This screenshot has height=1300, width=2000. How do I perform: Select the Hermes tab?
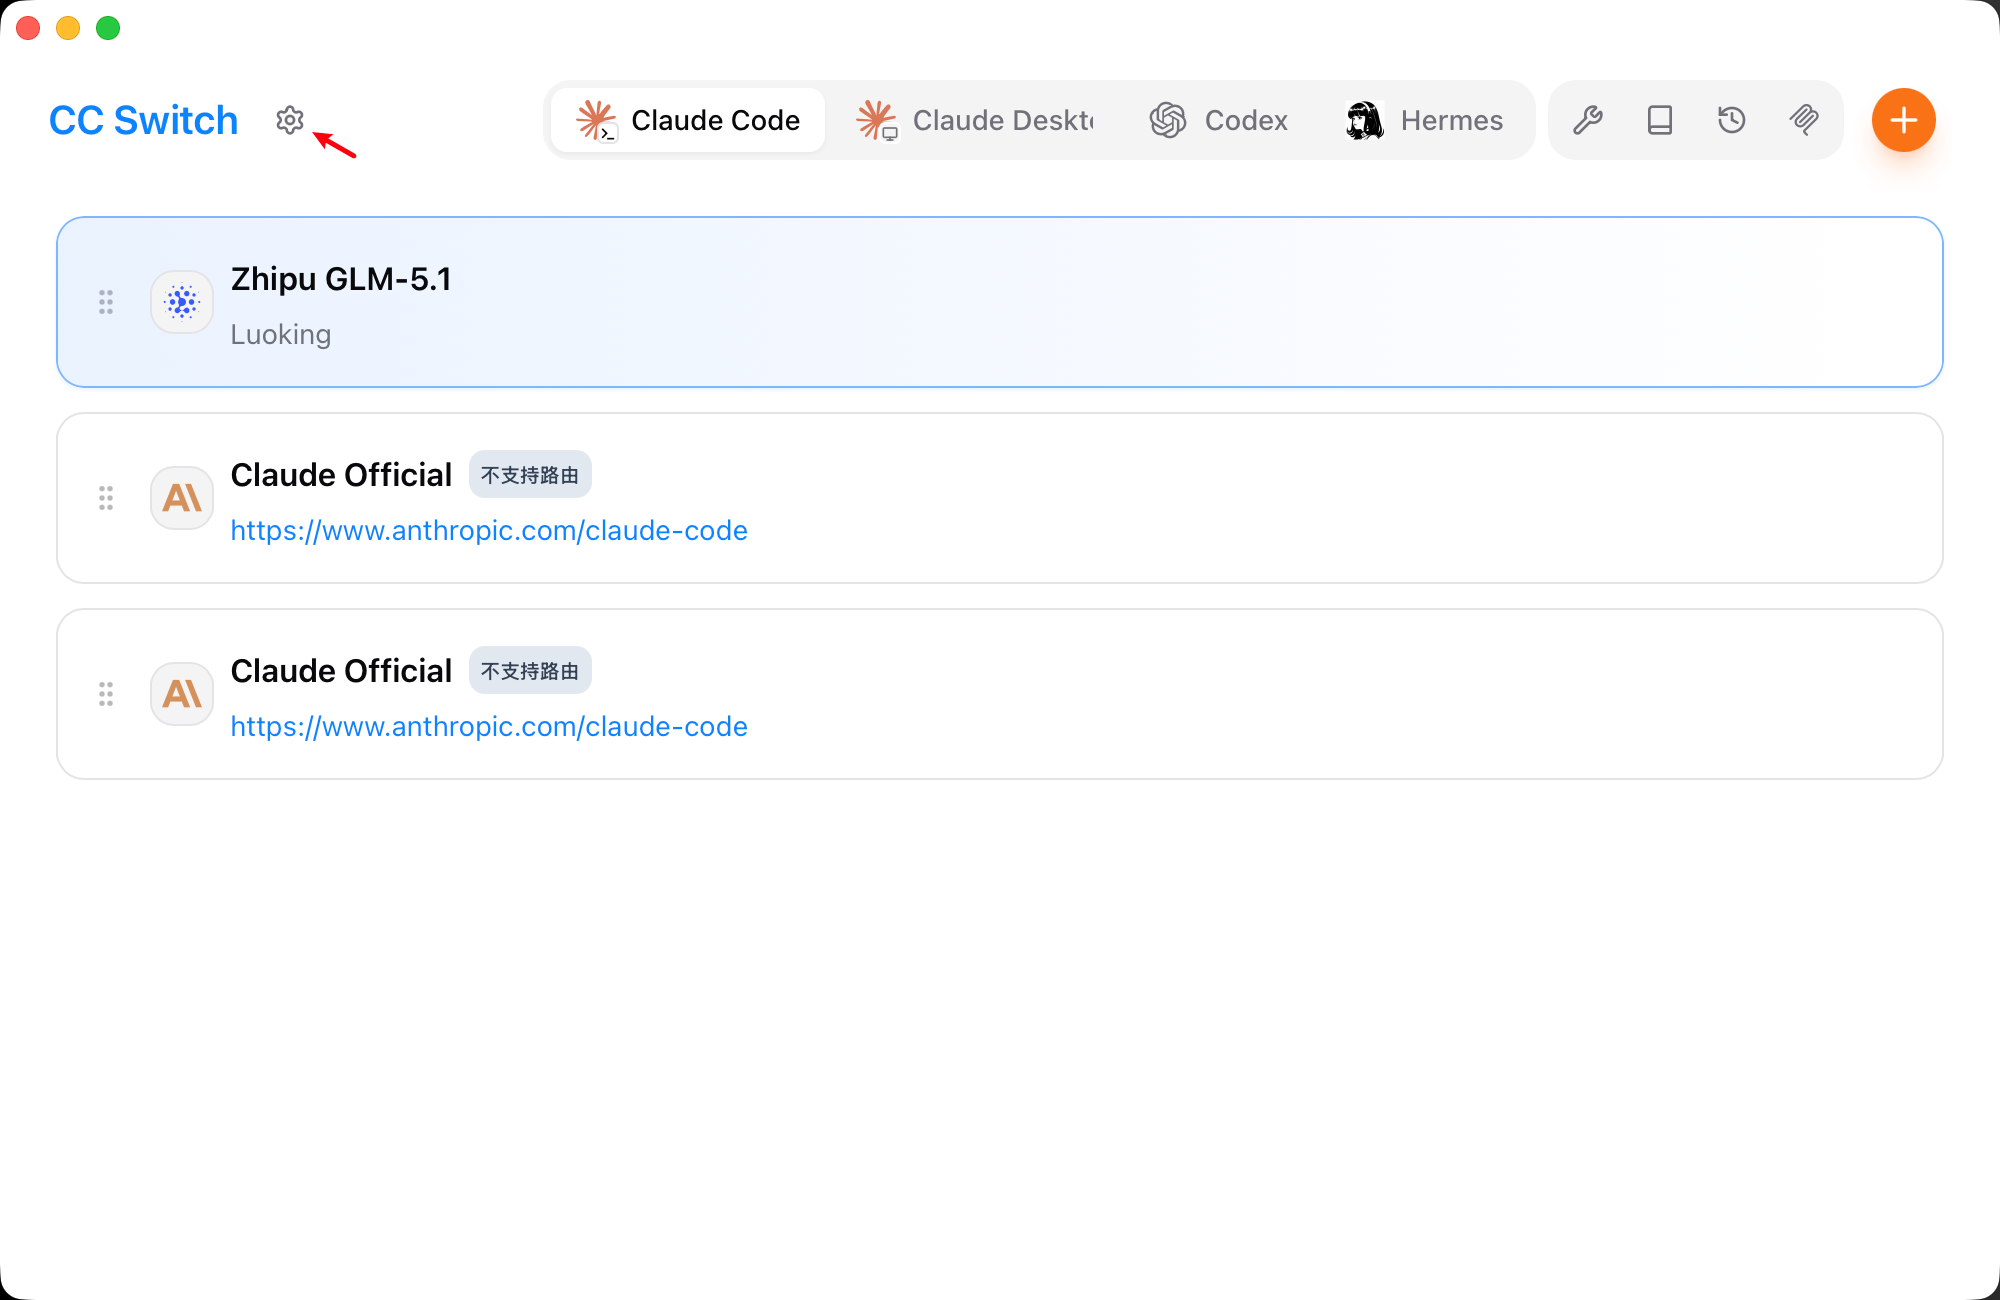pyautogui.click(x=1424, y=120)
